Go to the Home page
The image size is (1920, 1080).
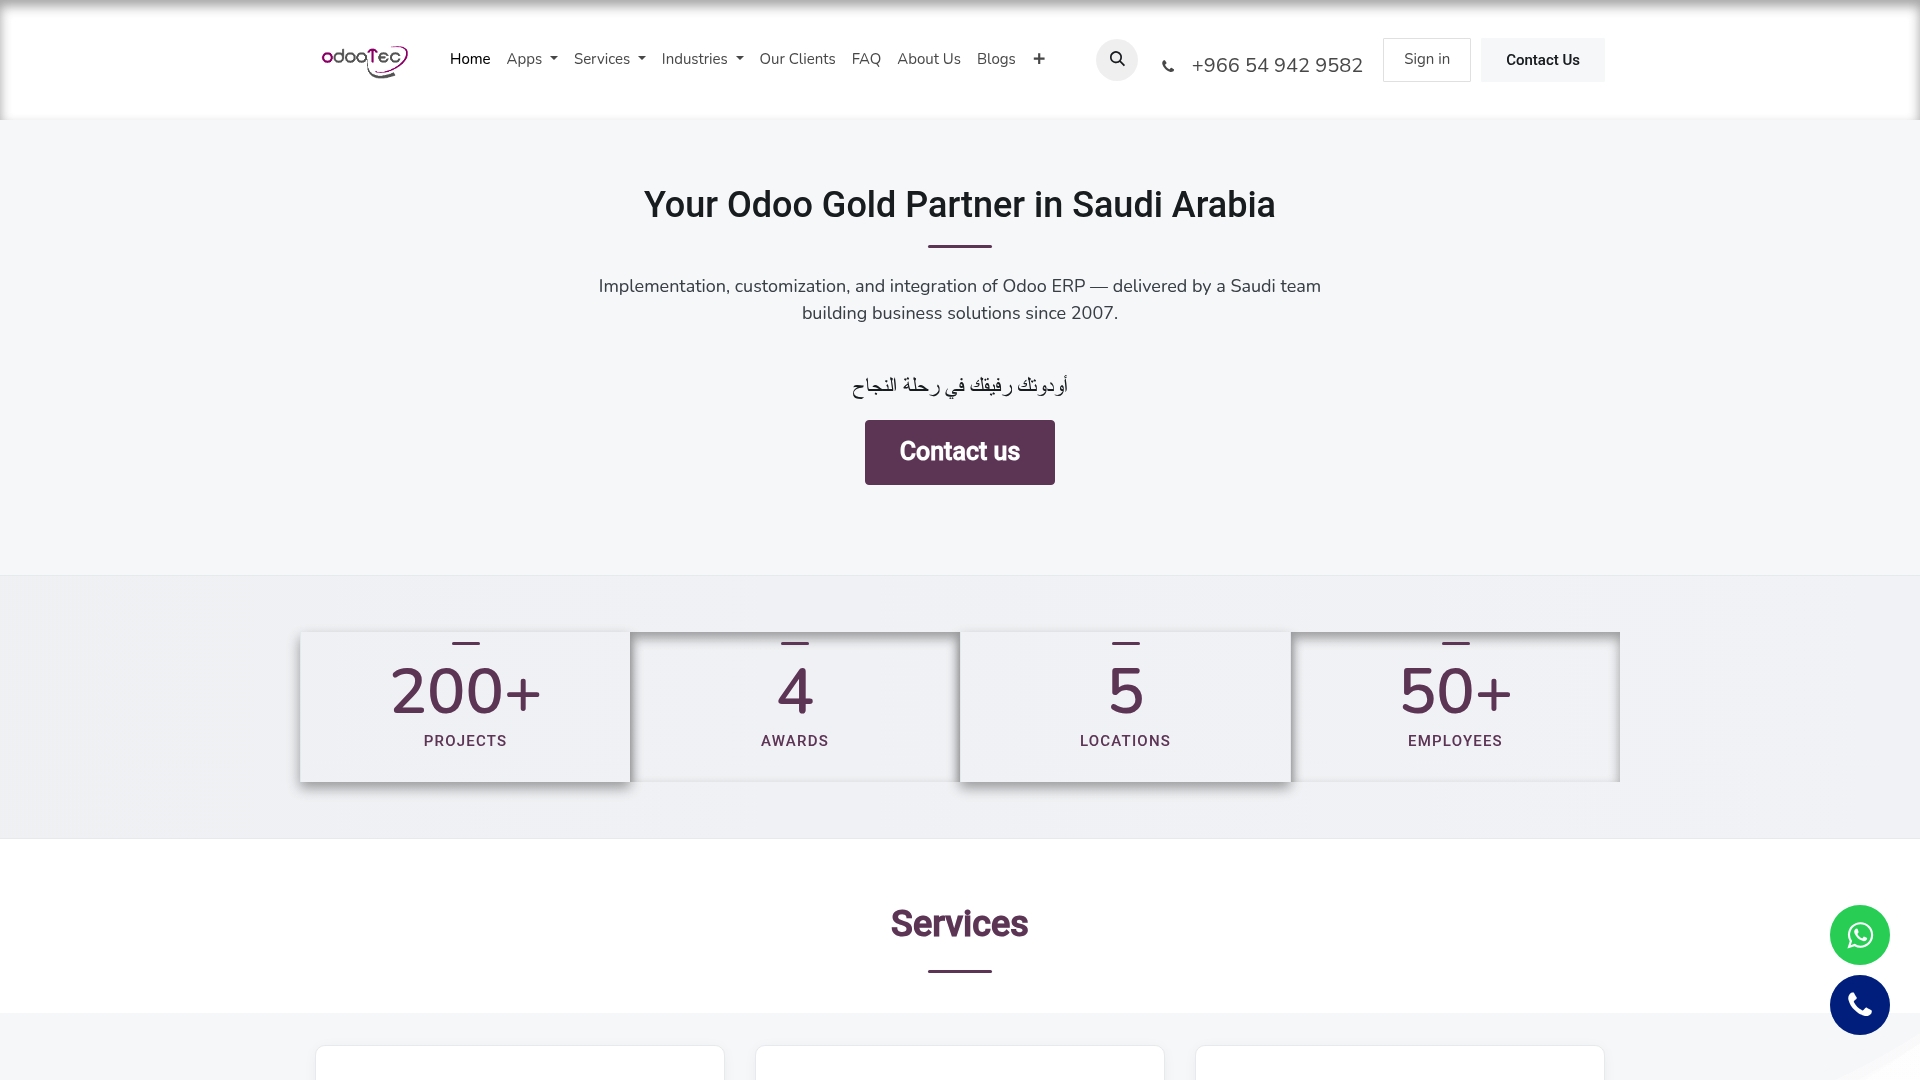470,59
